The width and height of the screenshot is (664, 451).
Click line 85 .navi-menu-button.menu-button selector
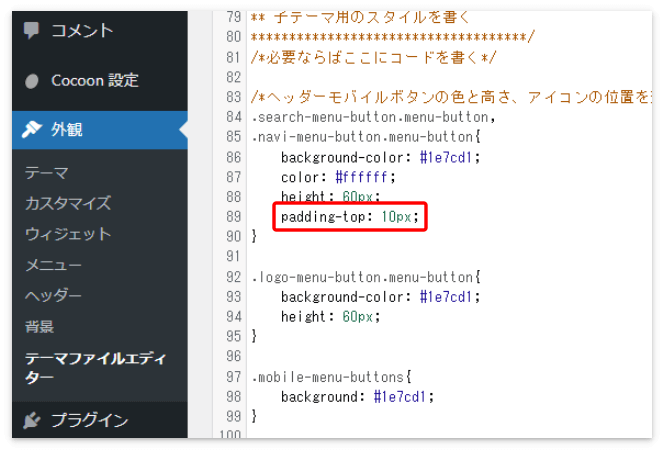tap(366, 137)
